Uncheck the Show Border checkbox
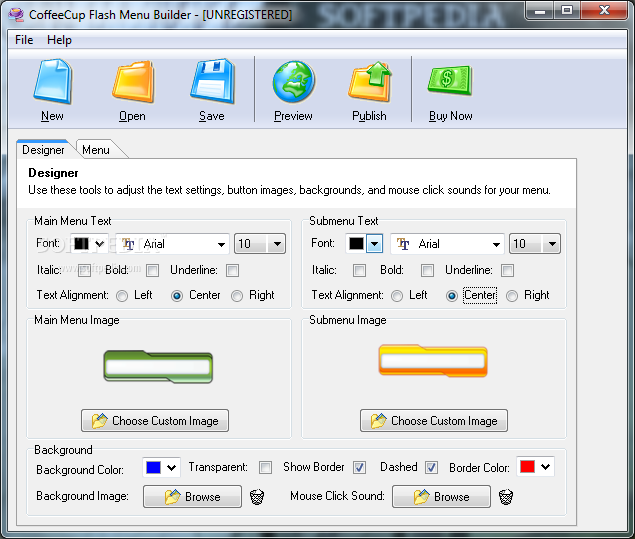Screen dimensions: 635x539 [359, 467]
